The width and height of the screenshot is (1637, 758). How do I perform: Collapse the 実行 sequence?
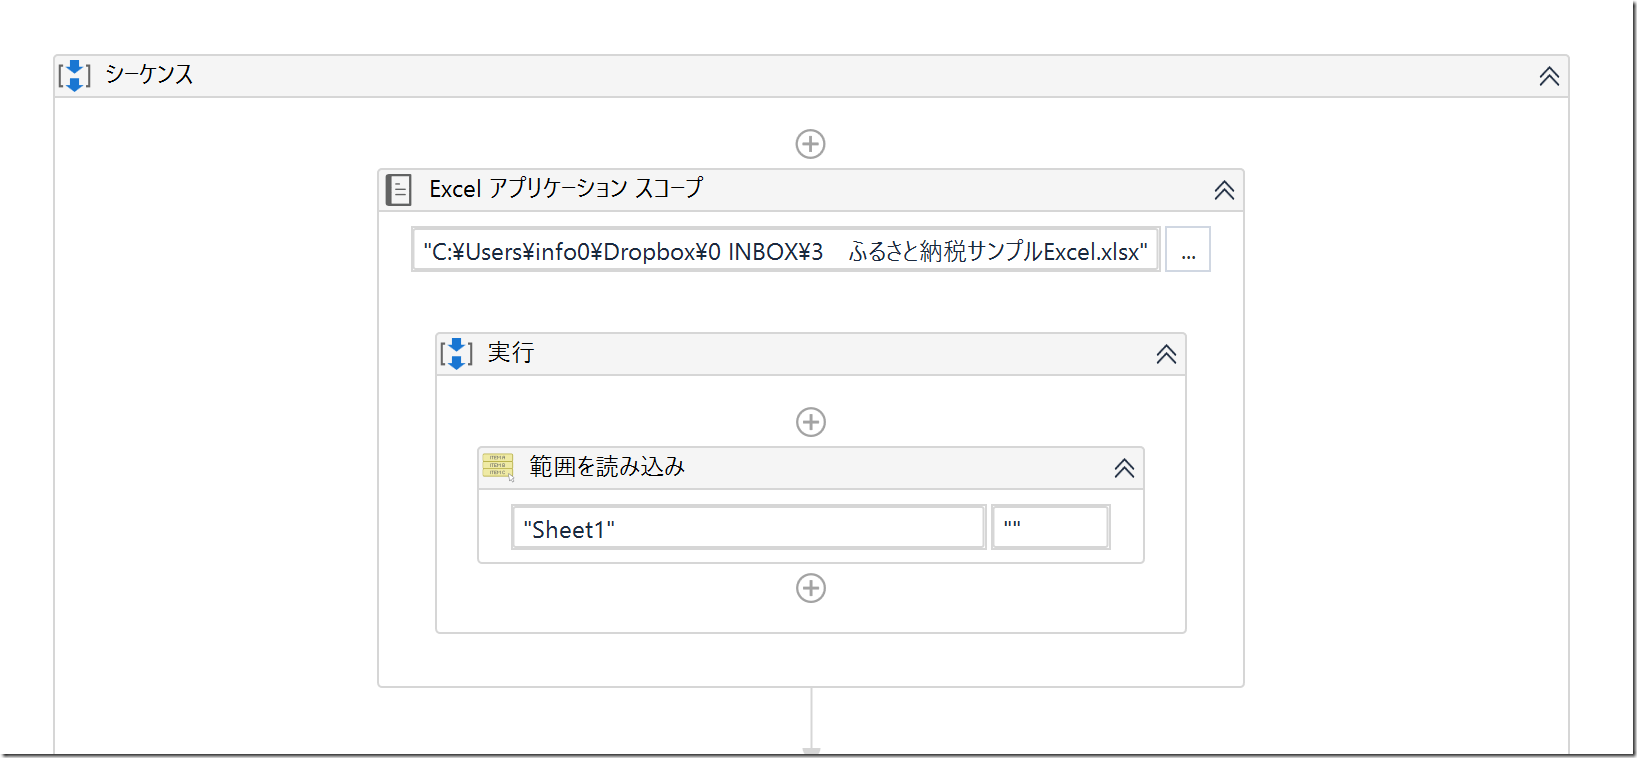(x=1166, y=354)
